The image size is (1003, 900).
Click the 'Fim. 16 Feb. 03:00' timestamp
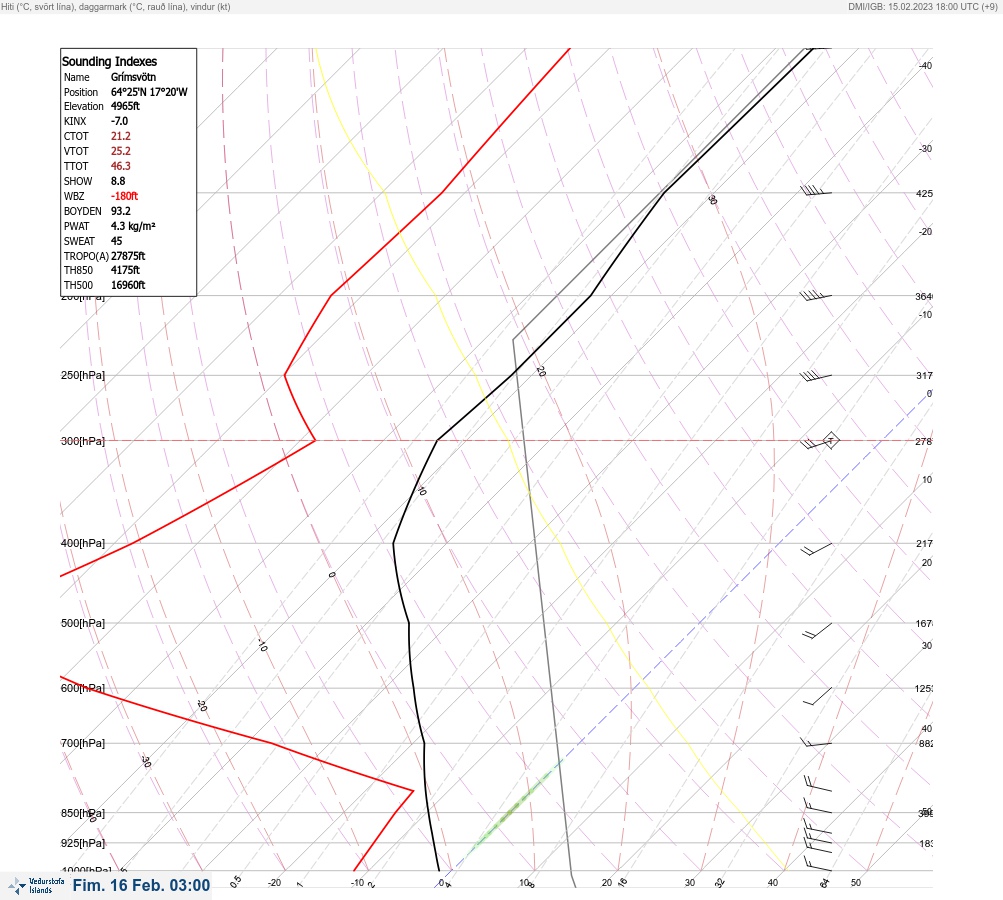141,885
